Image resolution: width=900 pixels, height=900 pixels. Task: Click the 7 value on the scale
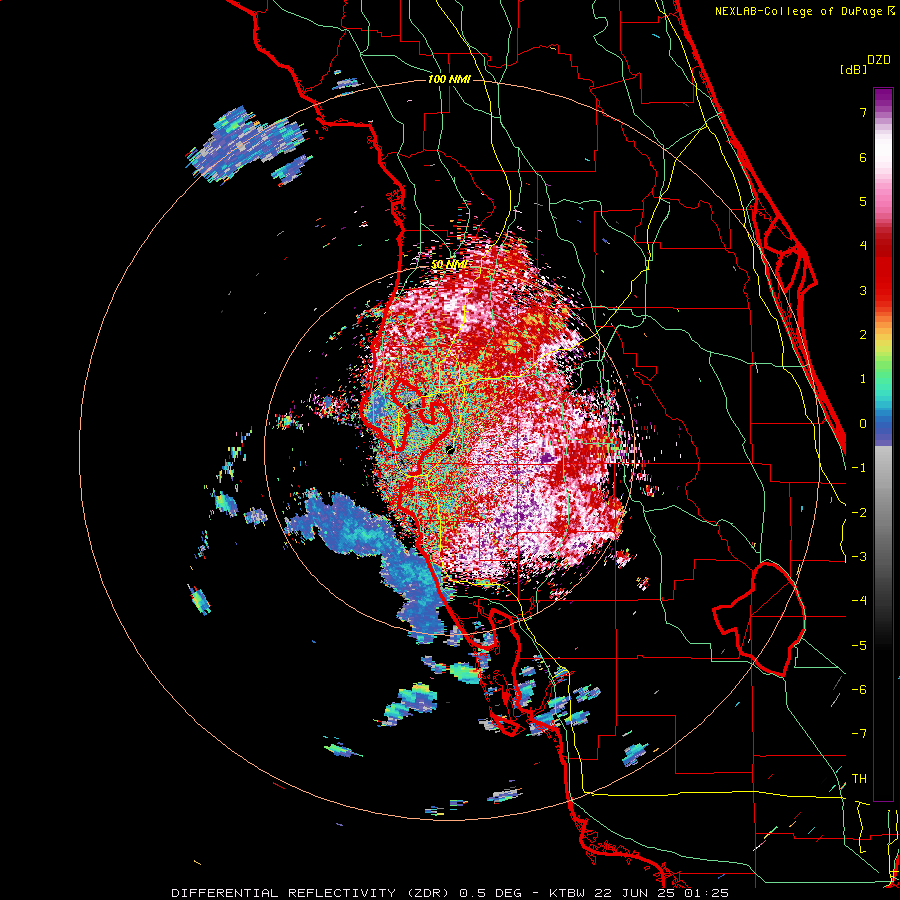[x=863, y=112]
